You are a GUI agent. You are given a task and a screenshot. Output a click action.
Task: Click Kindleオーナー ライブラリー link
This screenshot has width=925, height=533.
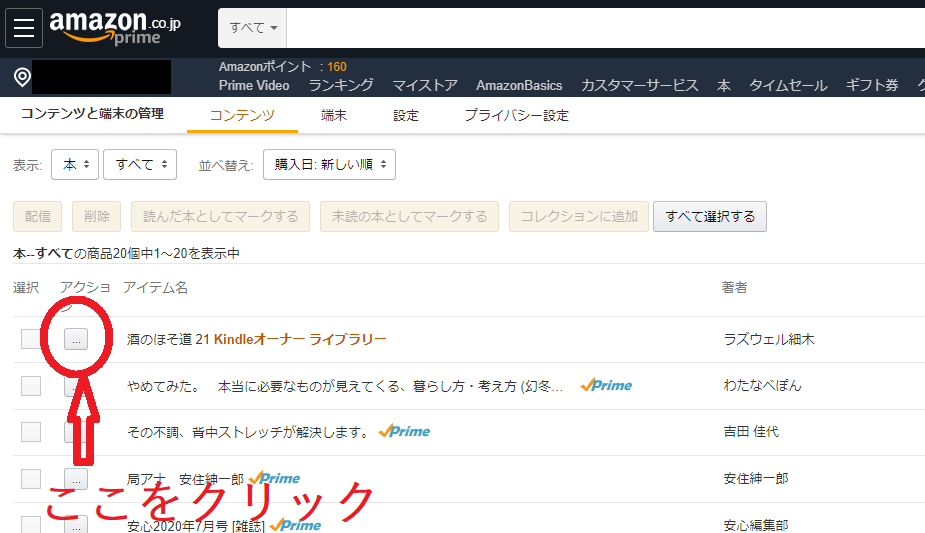tap(300, 339)
